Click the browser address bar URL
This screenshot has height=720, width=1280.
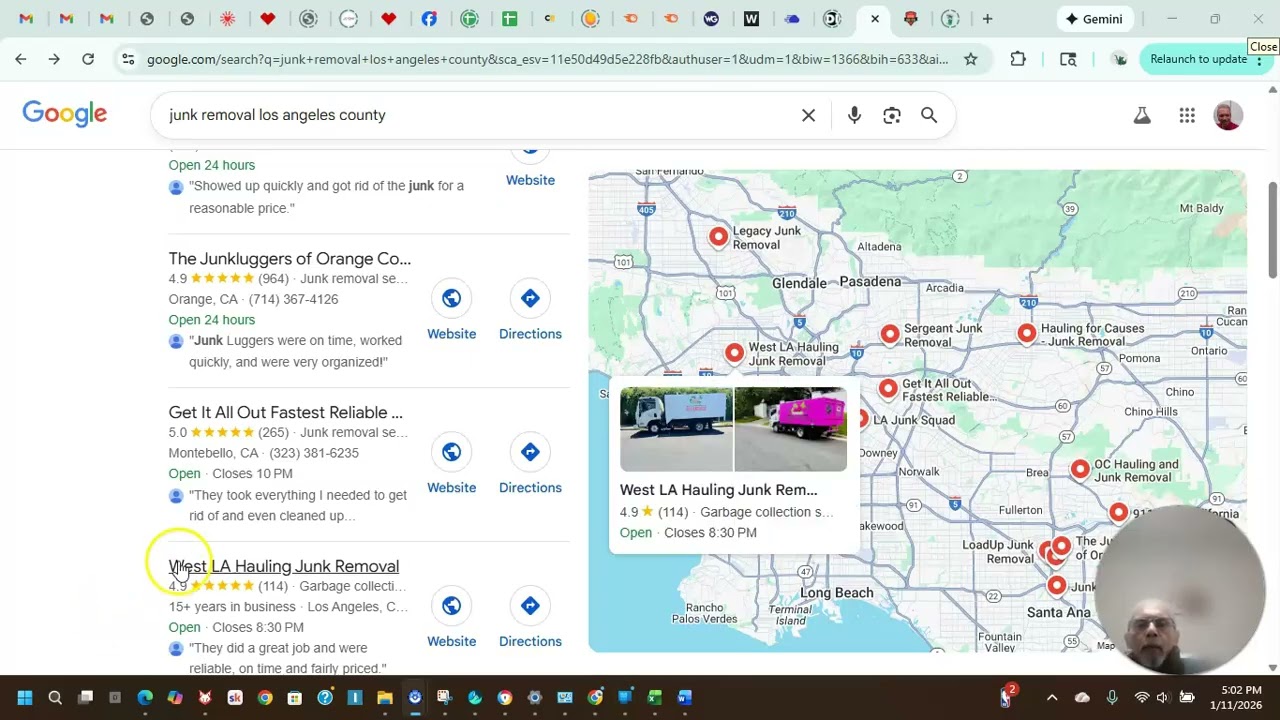pyautogui.click(x=547, y=59)
